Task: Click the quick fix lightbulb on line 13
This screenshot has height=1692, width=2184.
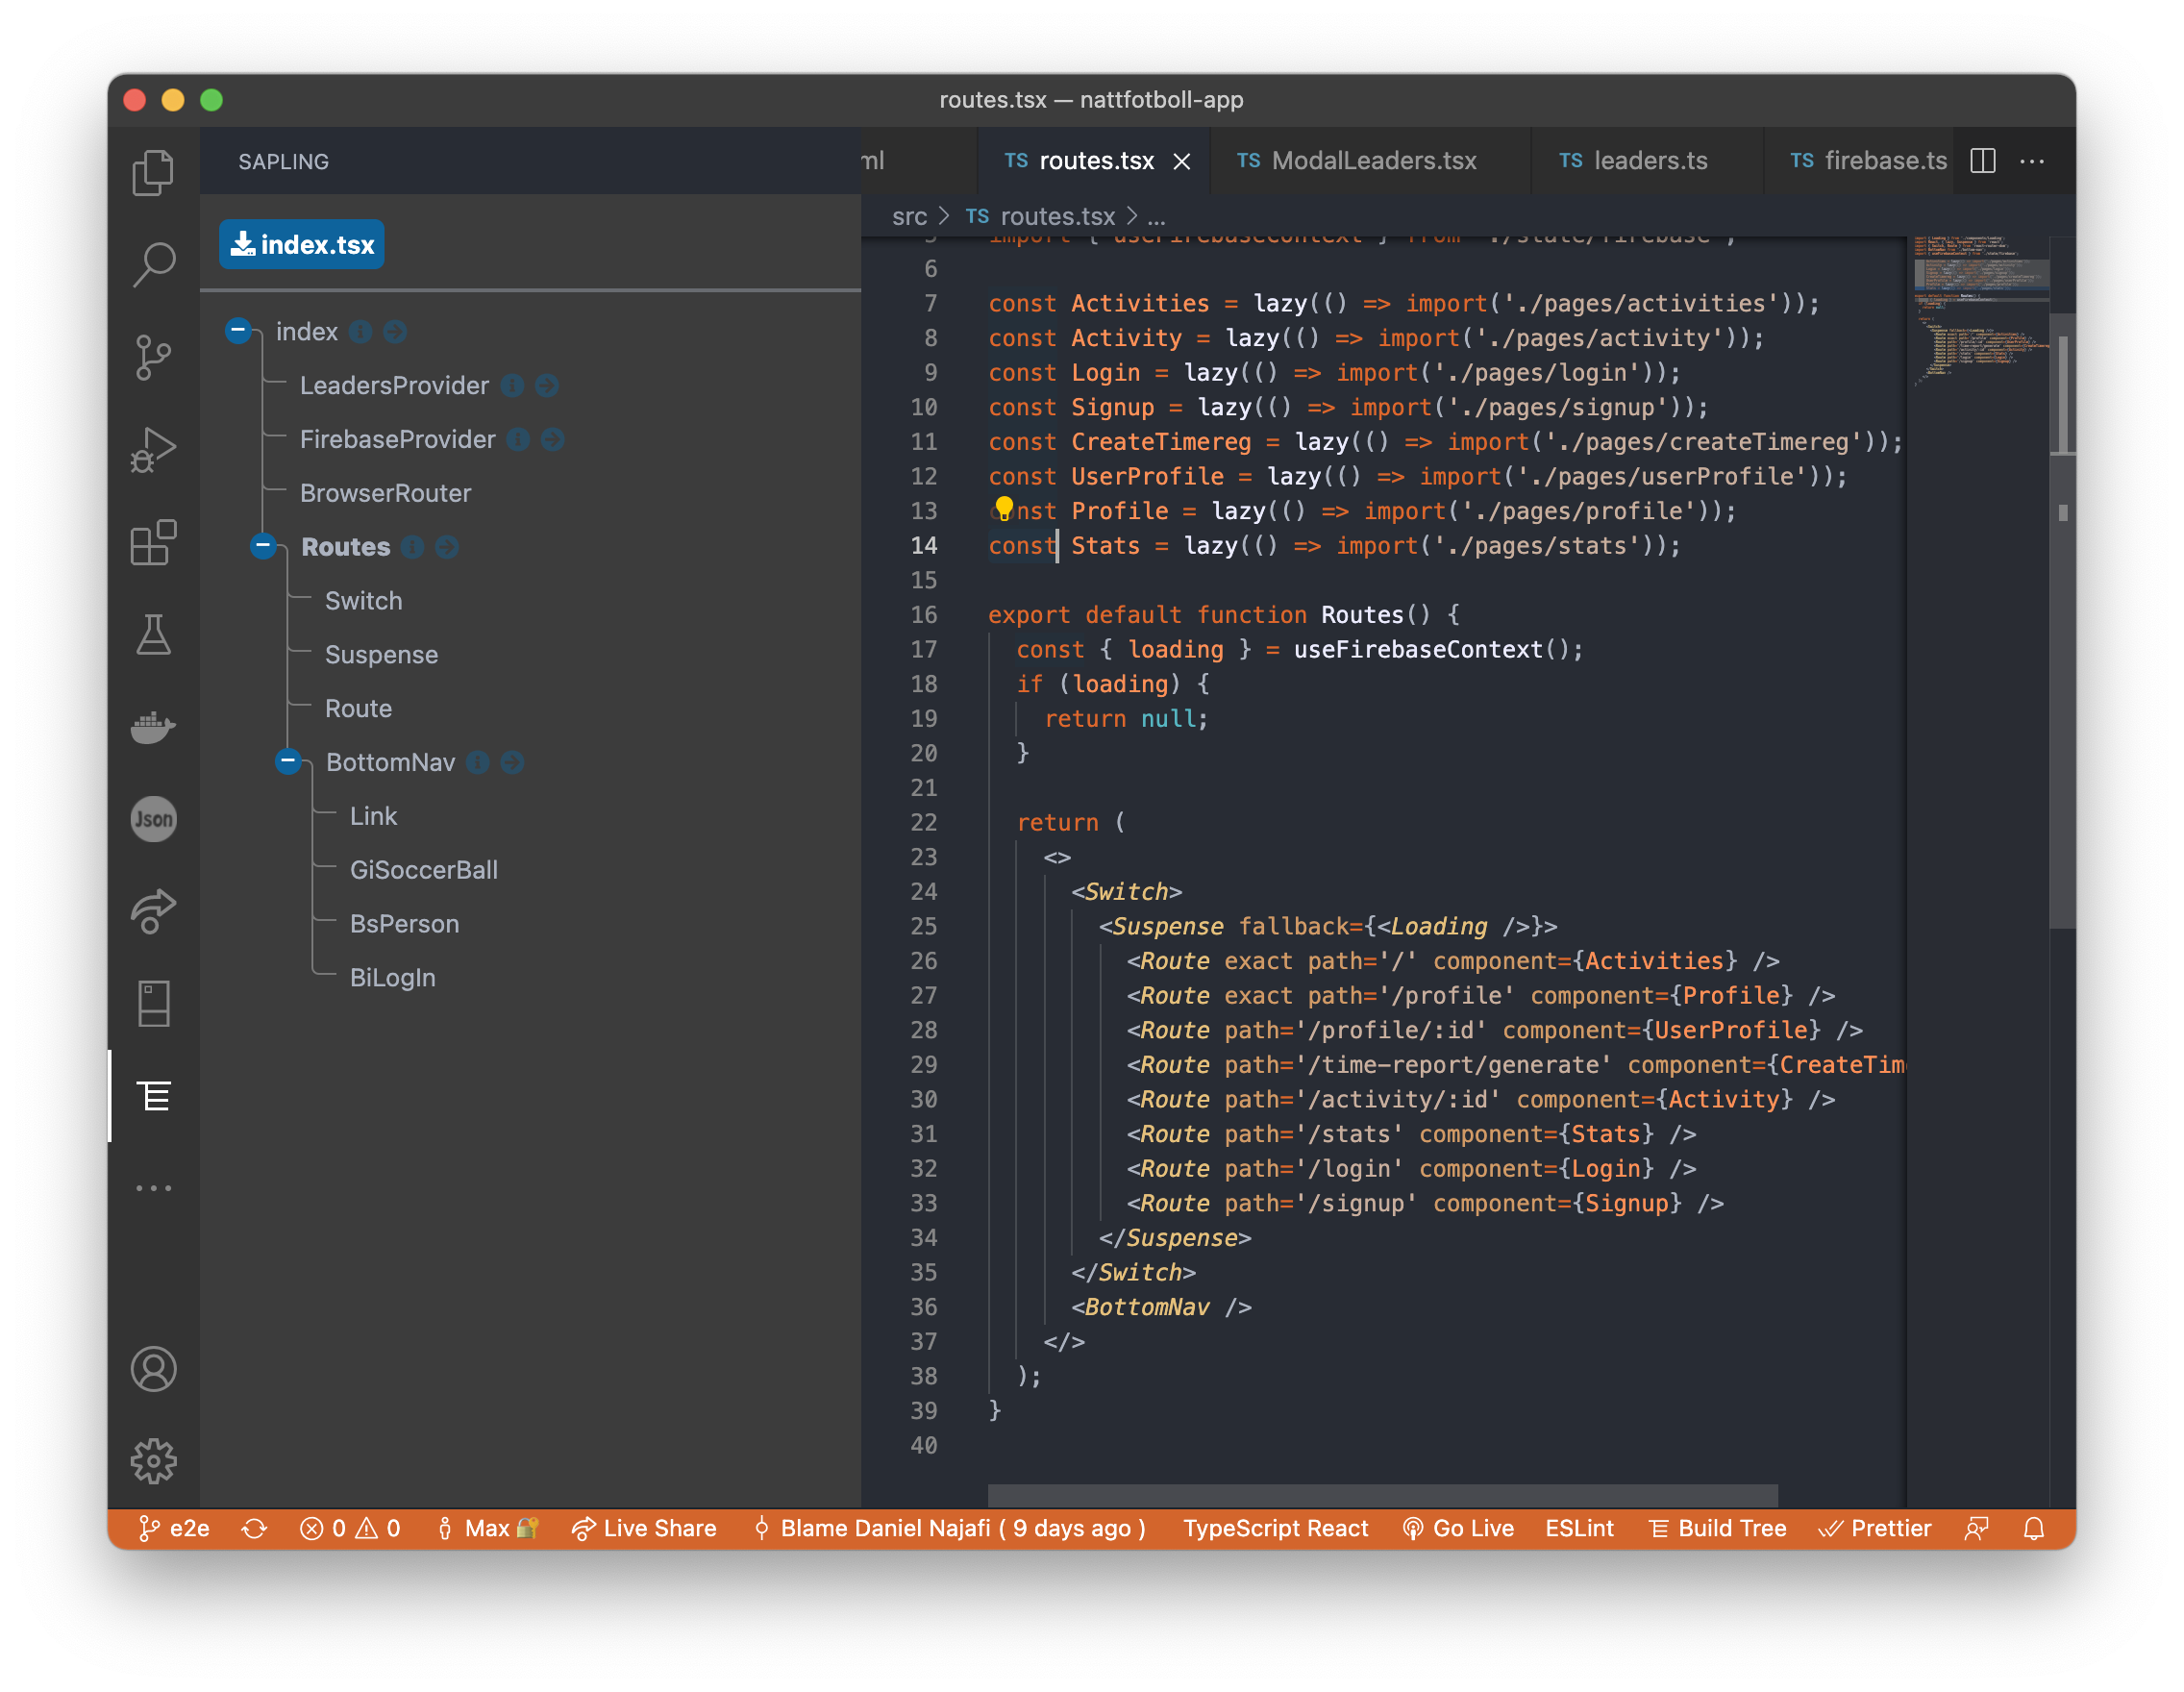Action: coord(1005,508)
